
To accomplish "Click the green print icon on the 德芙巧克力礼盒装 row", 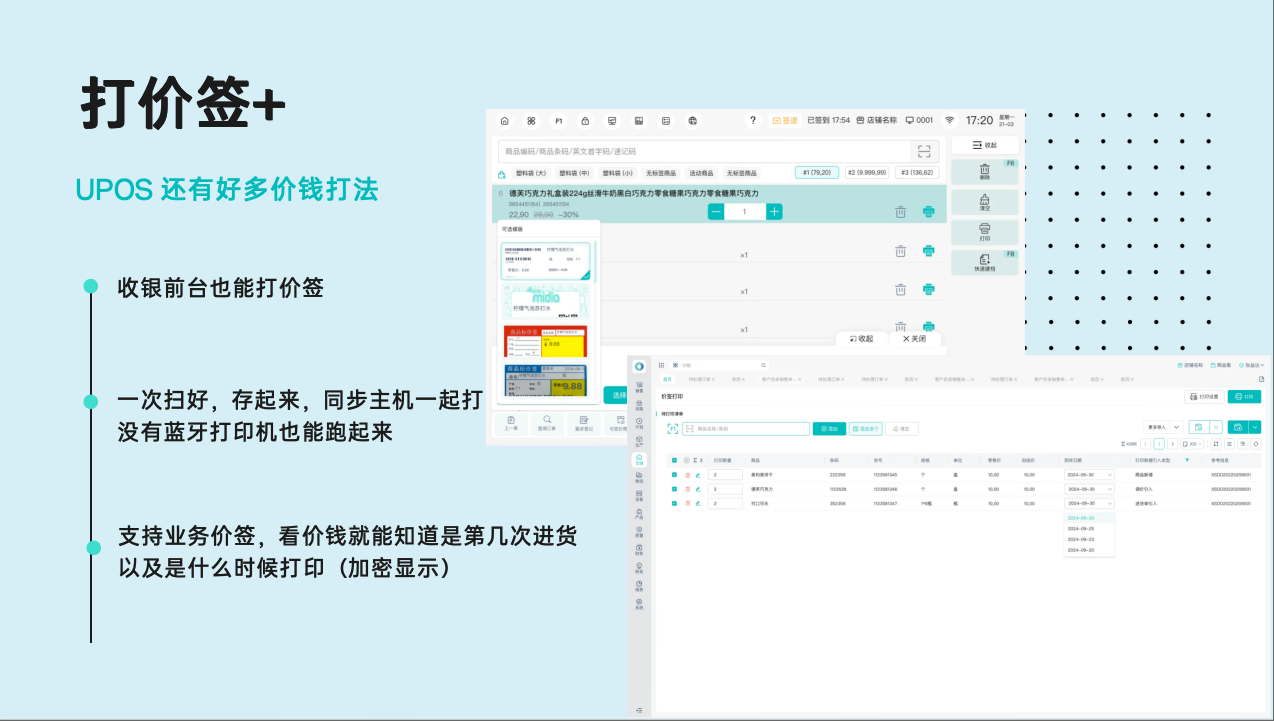I will coord(928,212).
